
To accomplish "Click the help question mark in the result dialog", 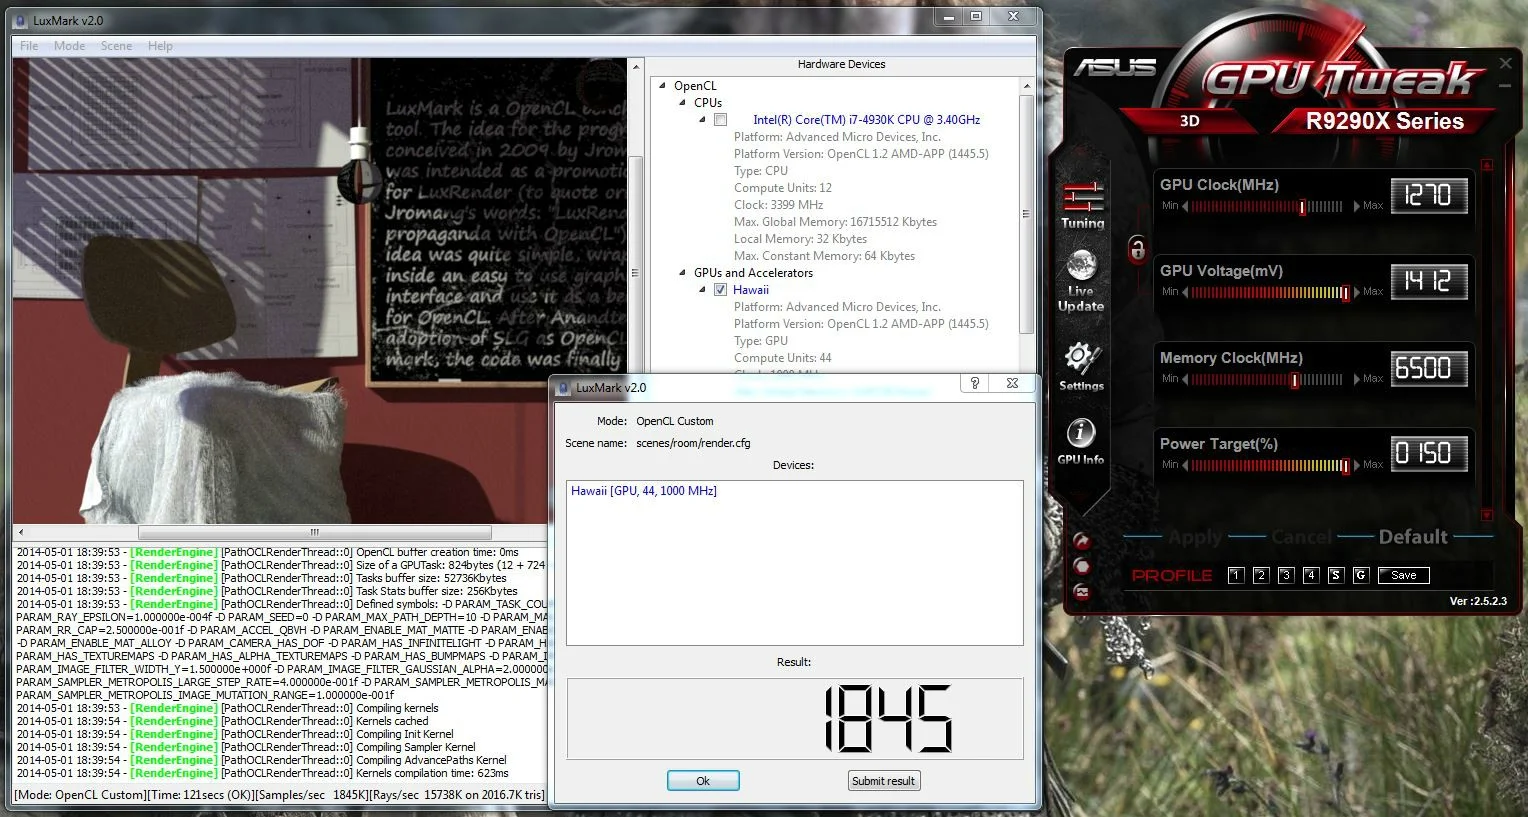I will click(x=974, y=383).
